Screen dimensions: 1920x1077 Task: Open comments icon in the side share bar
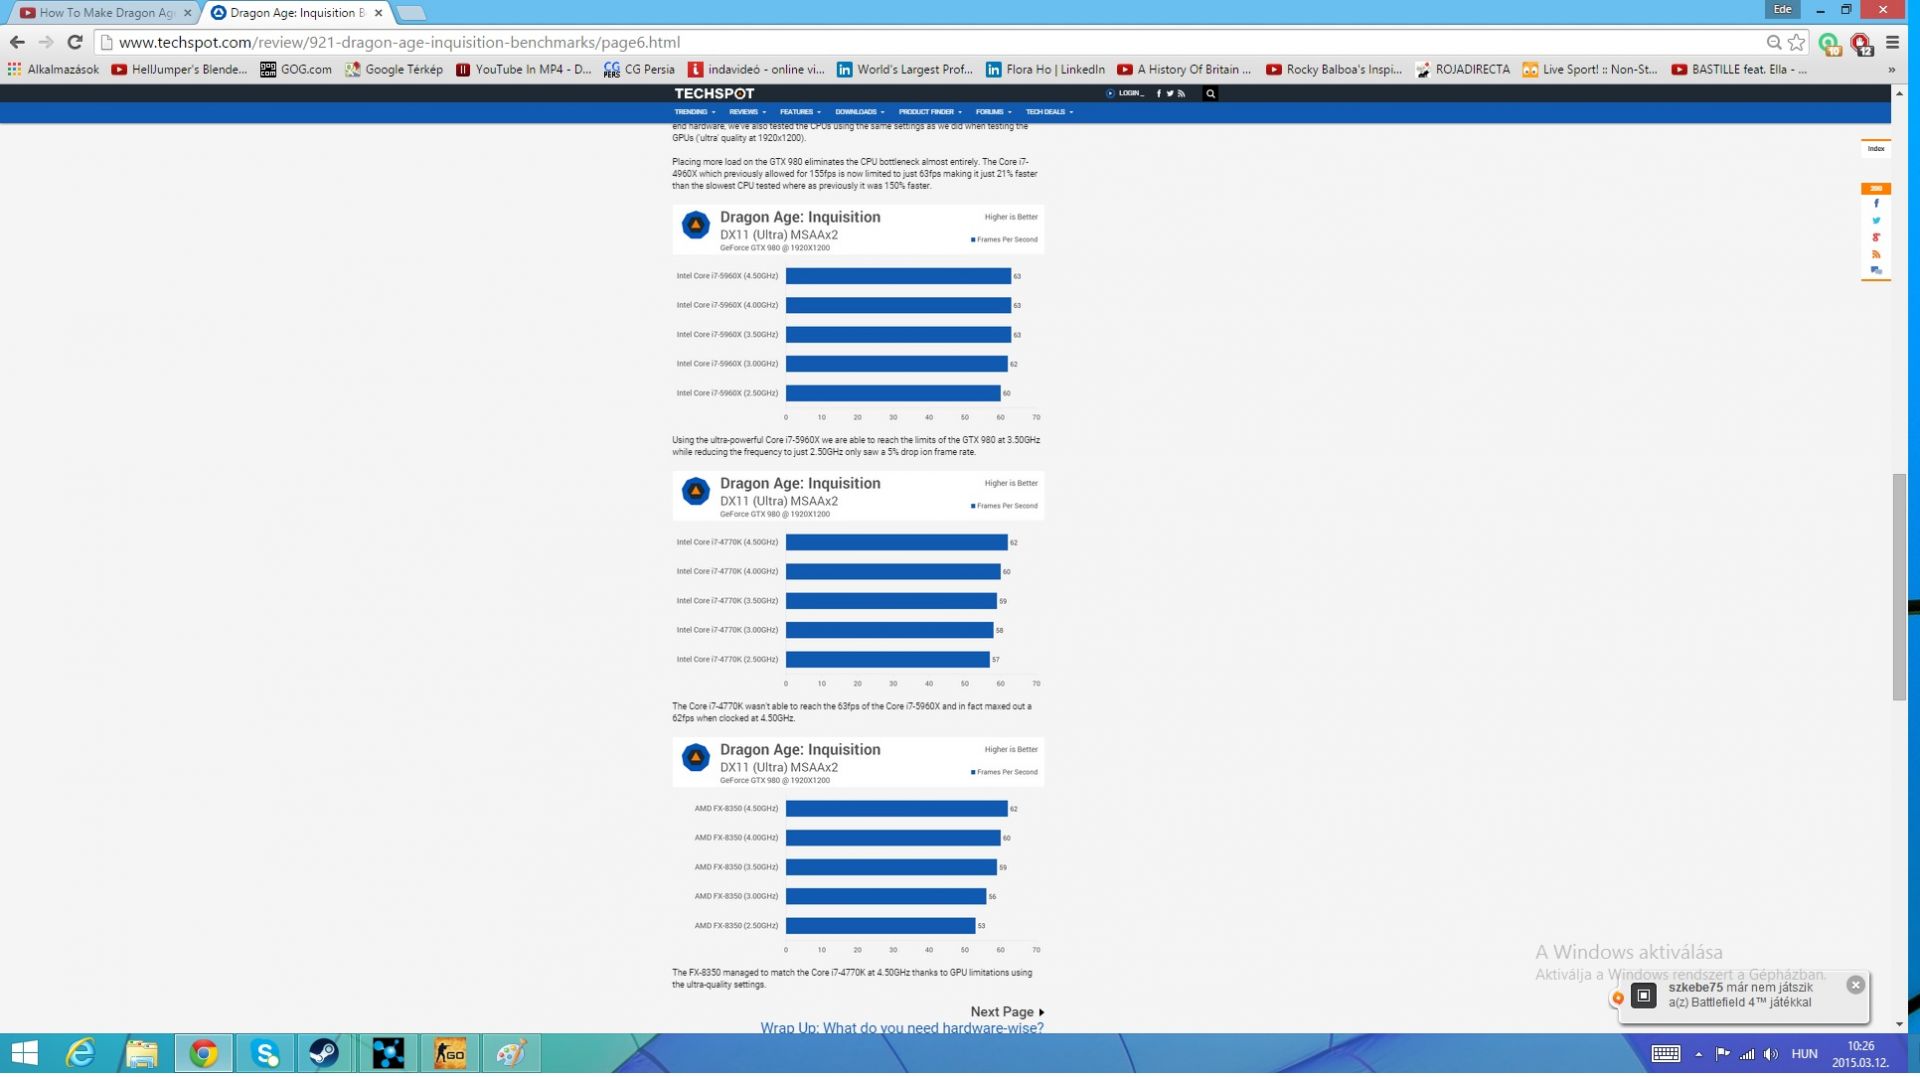[1876, 272]
